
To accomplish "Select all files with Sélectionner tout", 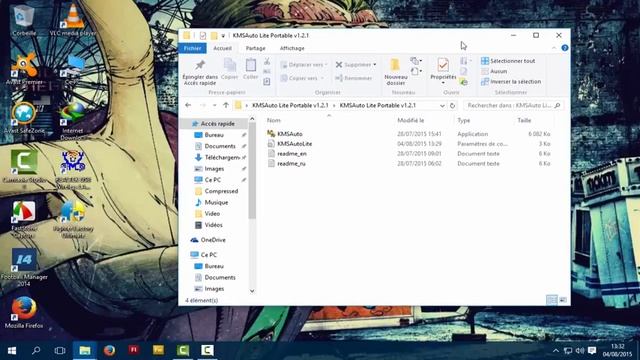I will point(508,61).
